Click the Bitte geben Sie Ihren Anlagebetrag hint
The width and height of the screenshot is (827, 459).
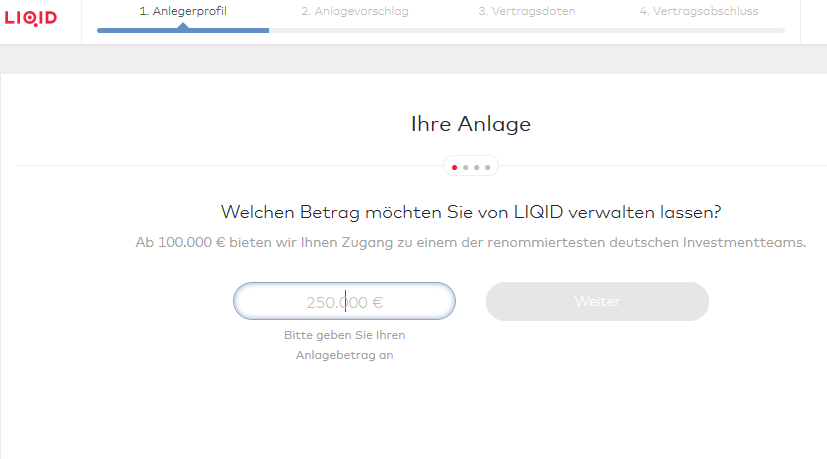(x=344, y=345)
